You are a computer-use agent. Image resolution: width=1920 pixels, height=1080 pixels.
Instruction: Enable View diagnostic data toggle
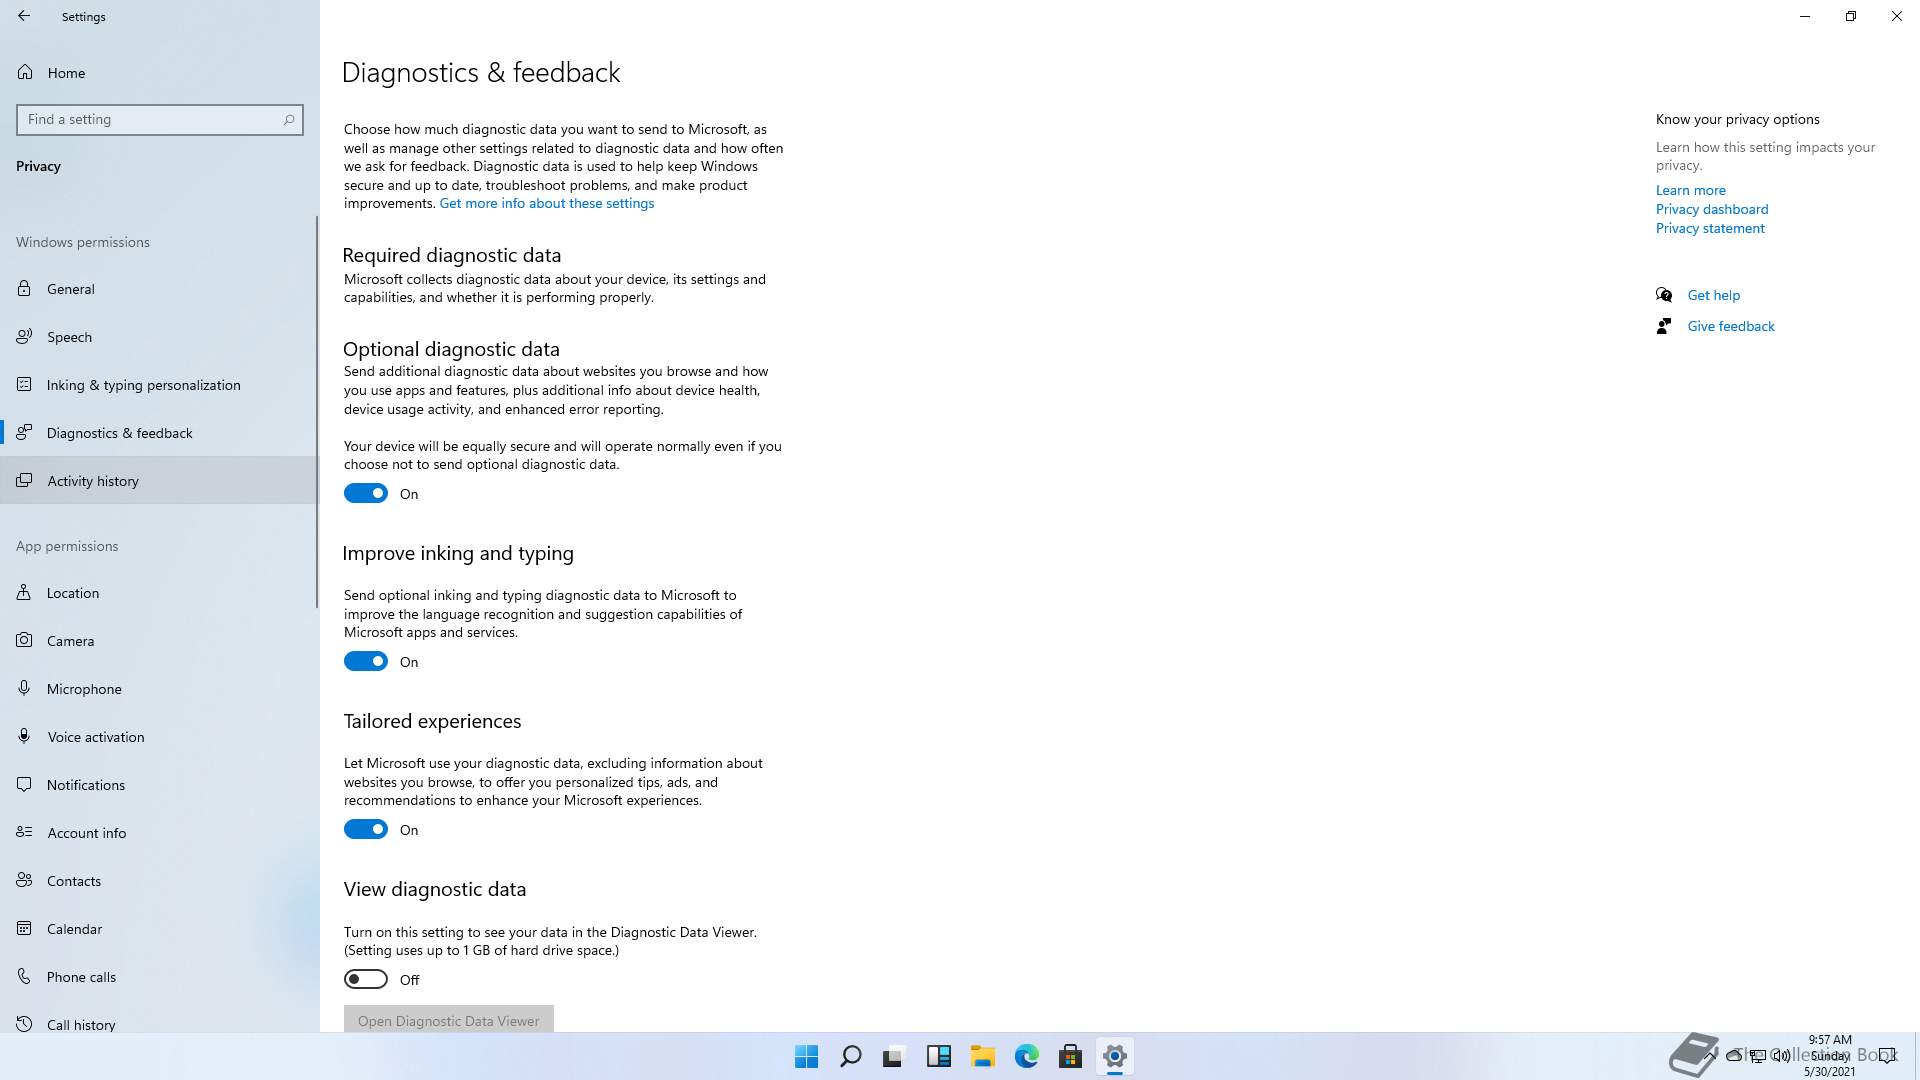[x=366, y=979]
